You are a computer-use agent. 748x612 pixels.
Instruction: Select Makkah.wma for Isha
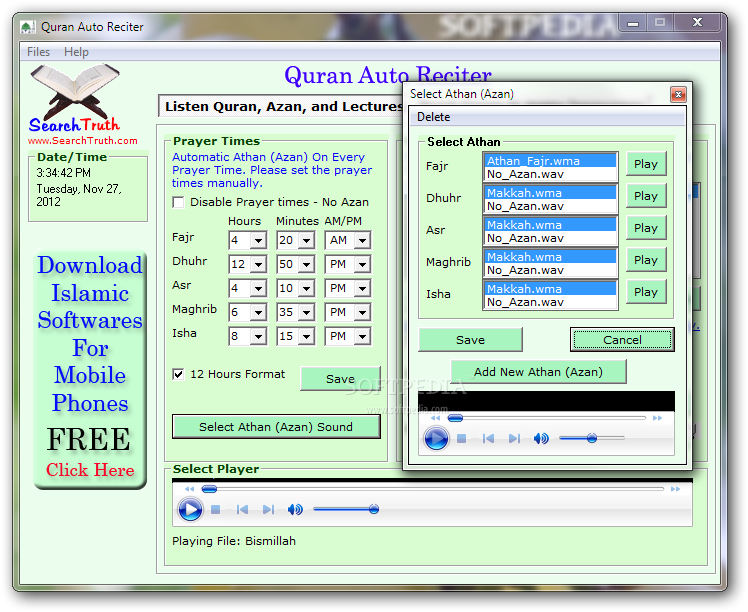(551, 289)
